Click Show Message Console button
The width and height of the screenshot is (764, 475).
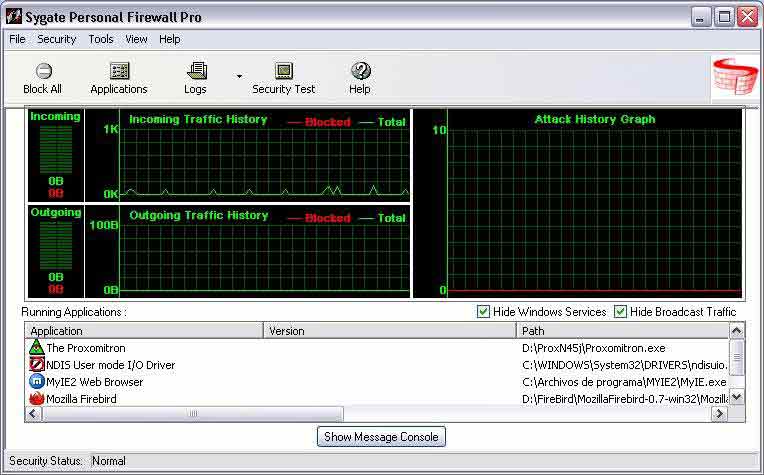click(381, 437)
